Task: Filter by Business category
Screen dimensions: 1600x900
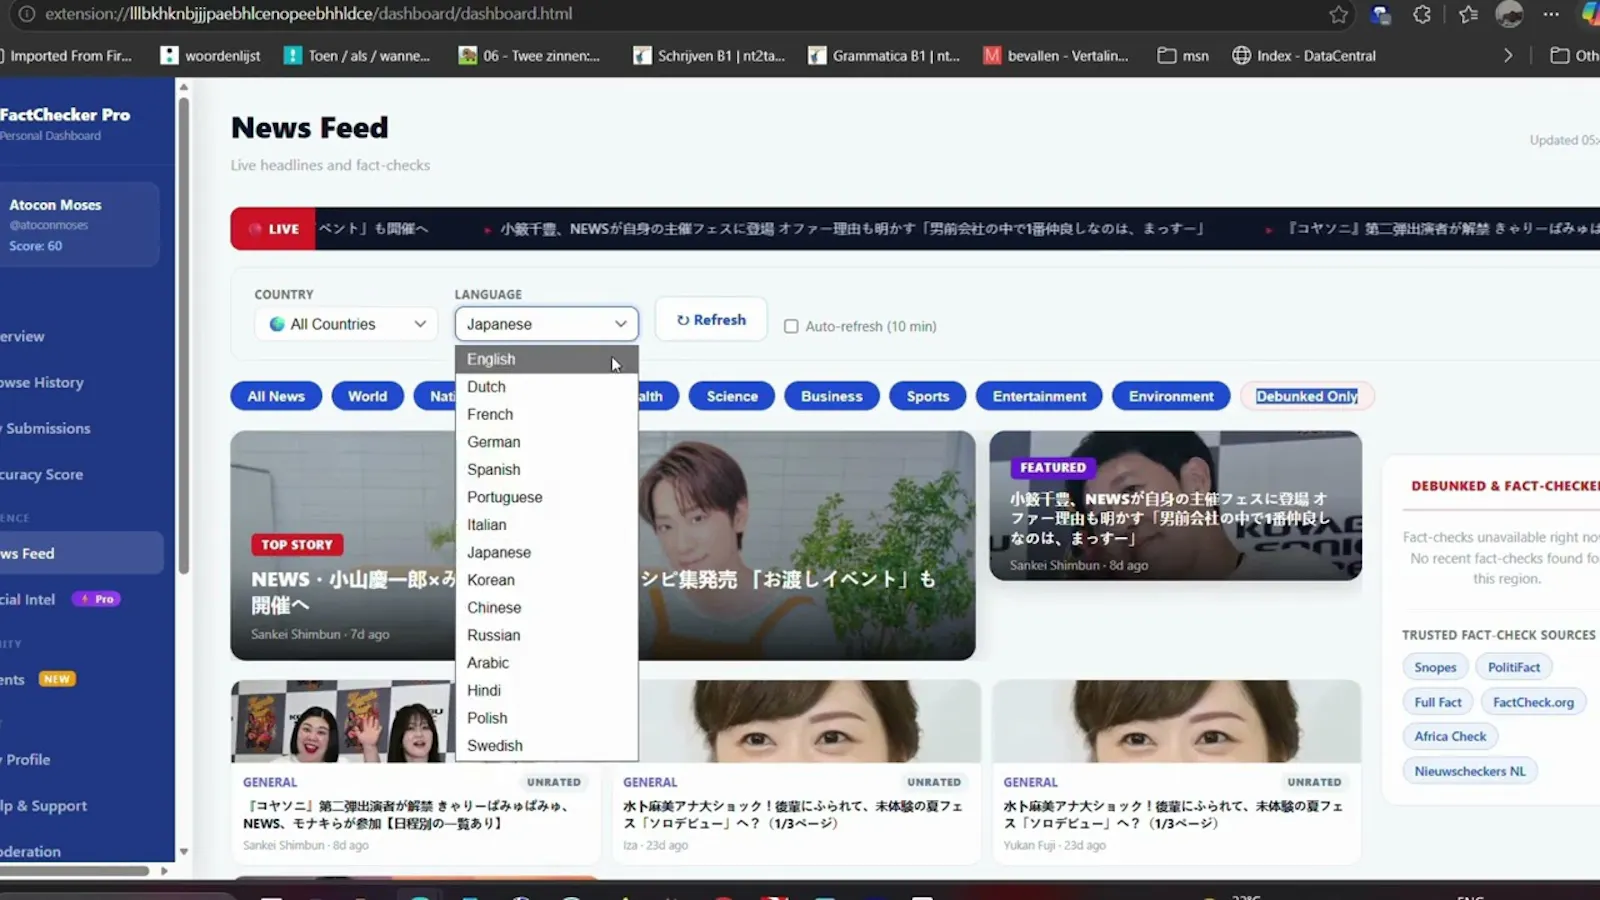Action: (x=832, y=396)
